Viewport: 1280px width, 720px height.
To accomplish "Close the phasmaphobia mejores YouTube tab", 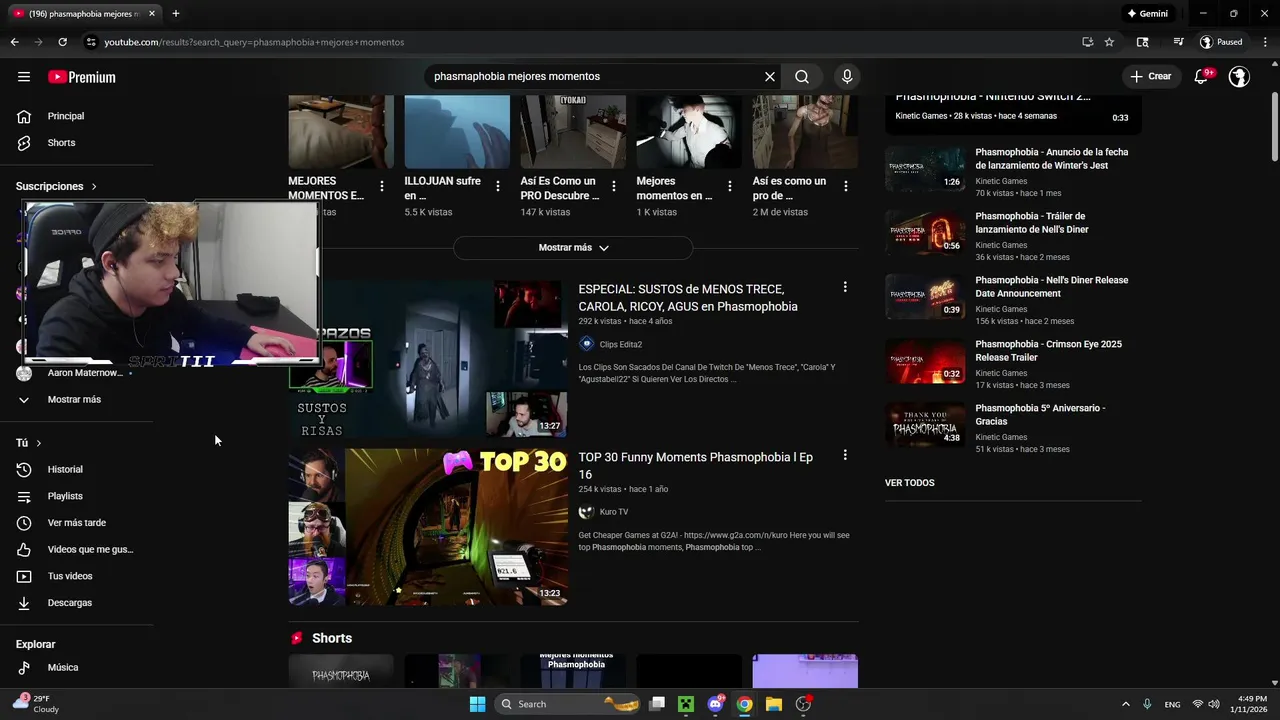I will [x=152, y=14].
